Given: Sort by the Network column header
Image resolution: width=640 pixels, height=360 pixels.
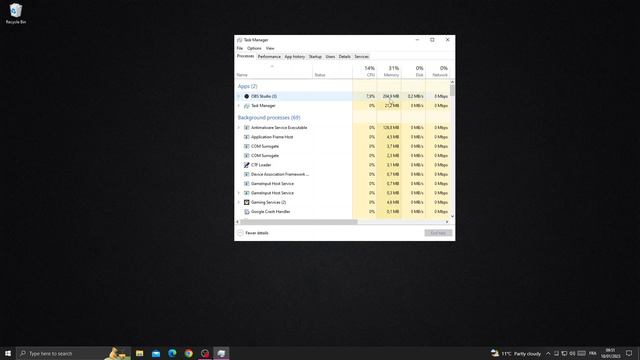Looking at the screenshot, I should coord(438,71).
